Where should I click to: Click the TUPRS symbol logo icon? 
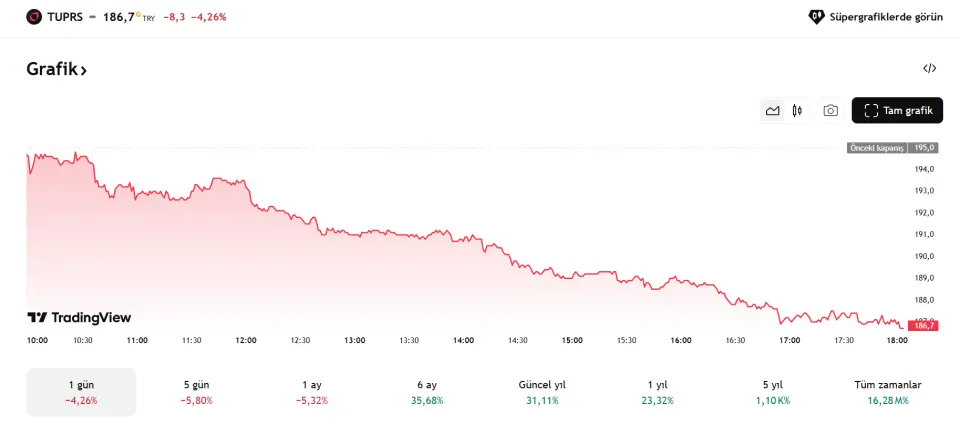[x=34, y=16]
